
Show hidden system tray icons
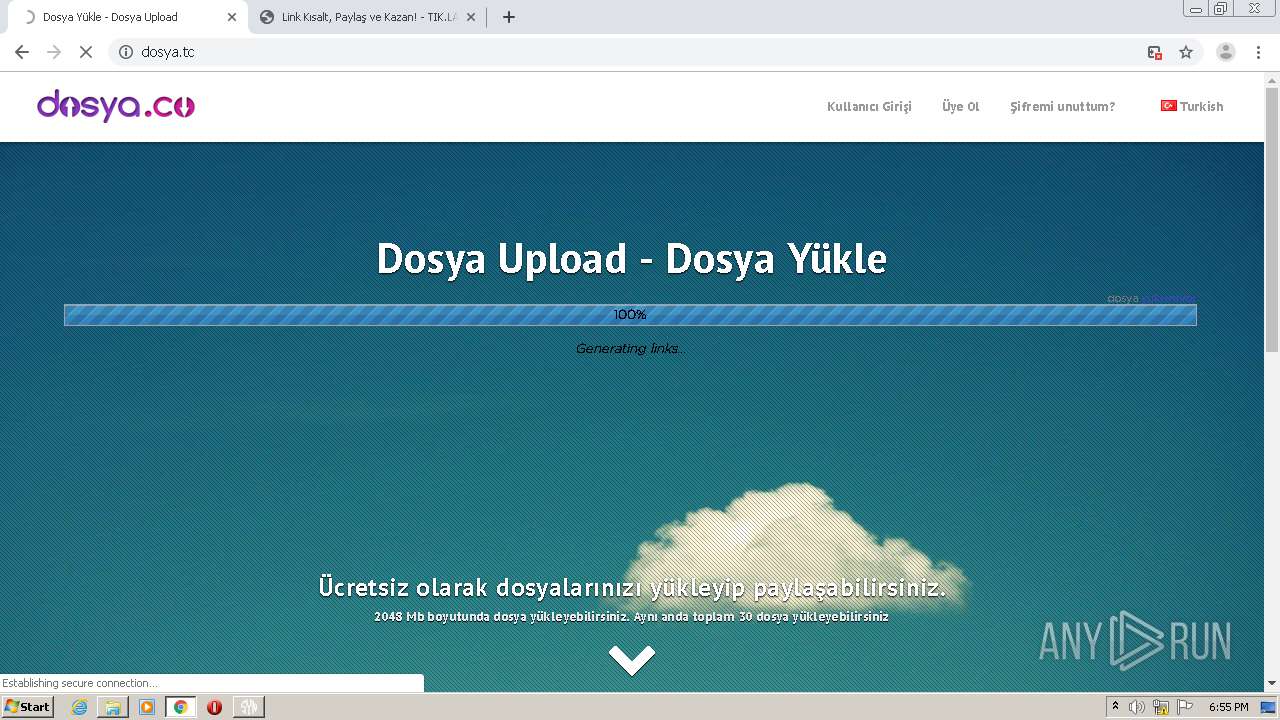(x=1116, y=707)
